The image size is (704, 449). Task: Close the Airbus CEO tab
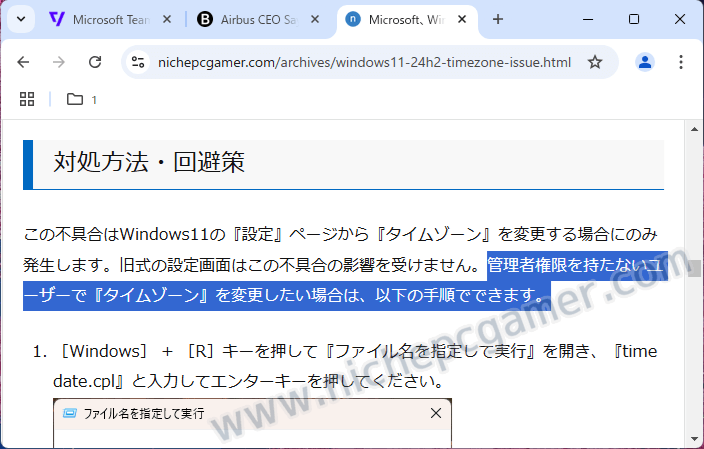click(315, 19)
